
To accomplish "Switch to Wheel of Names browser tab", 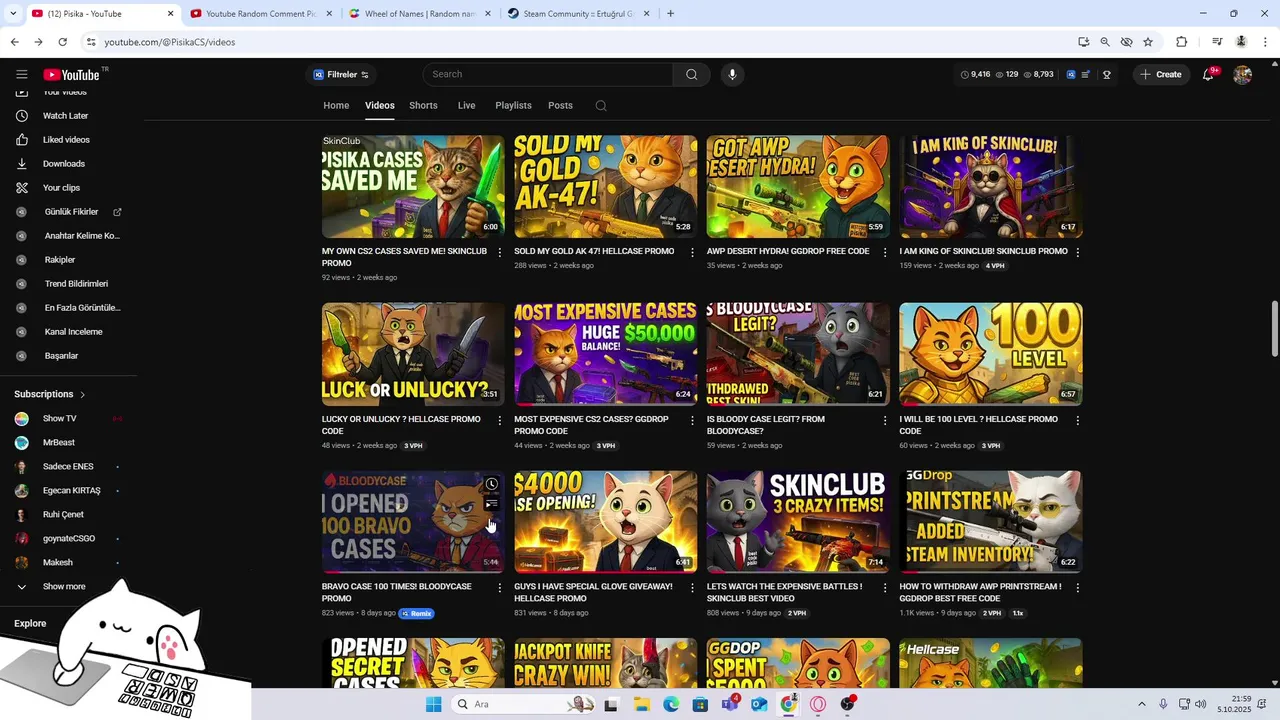I will point(418,14).
